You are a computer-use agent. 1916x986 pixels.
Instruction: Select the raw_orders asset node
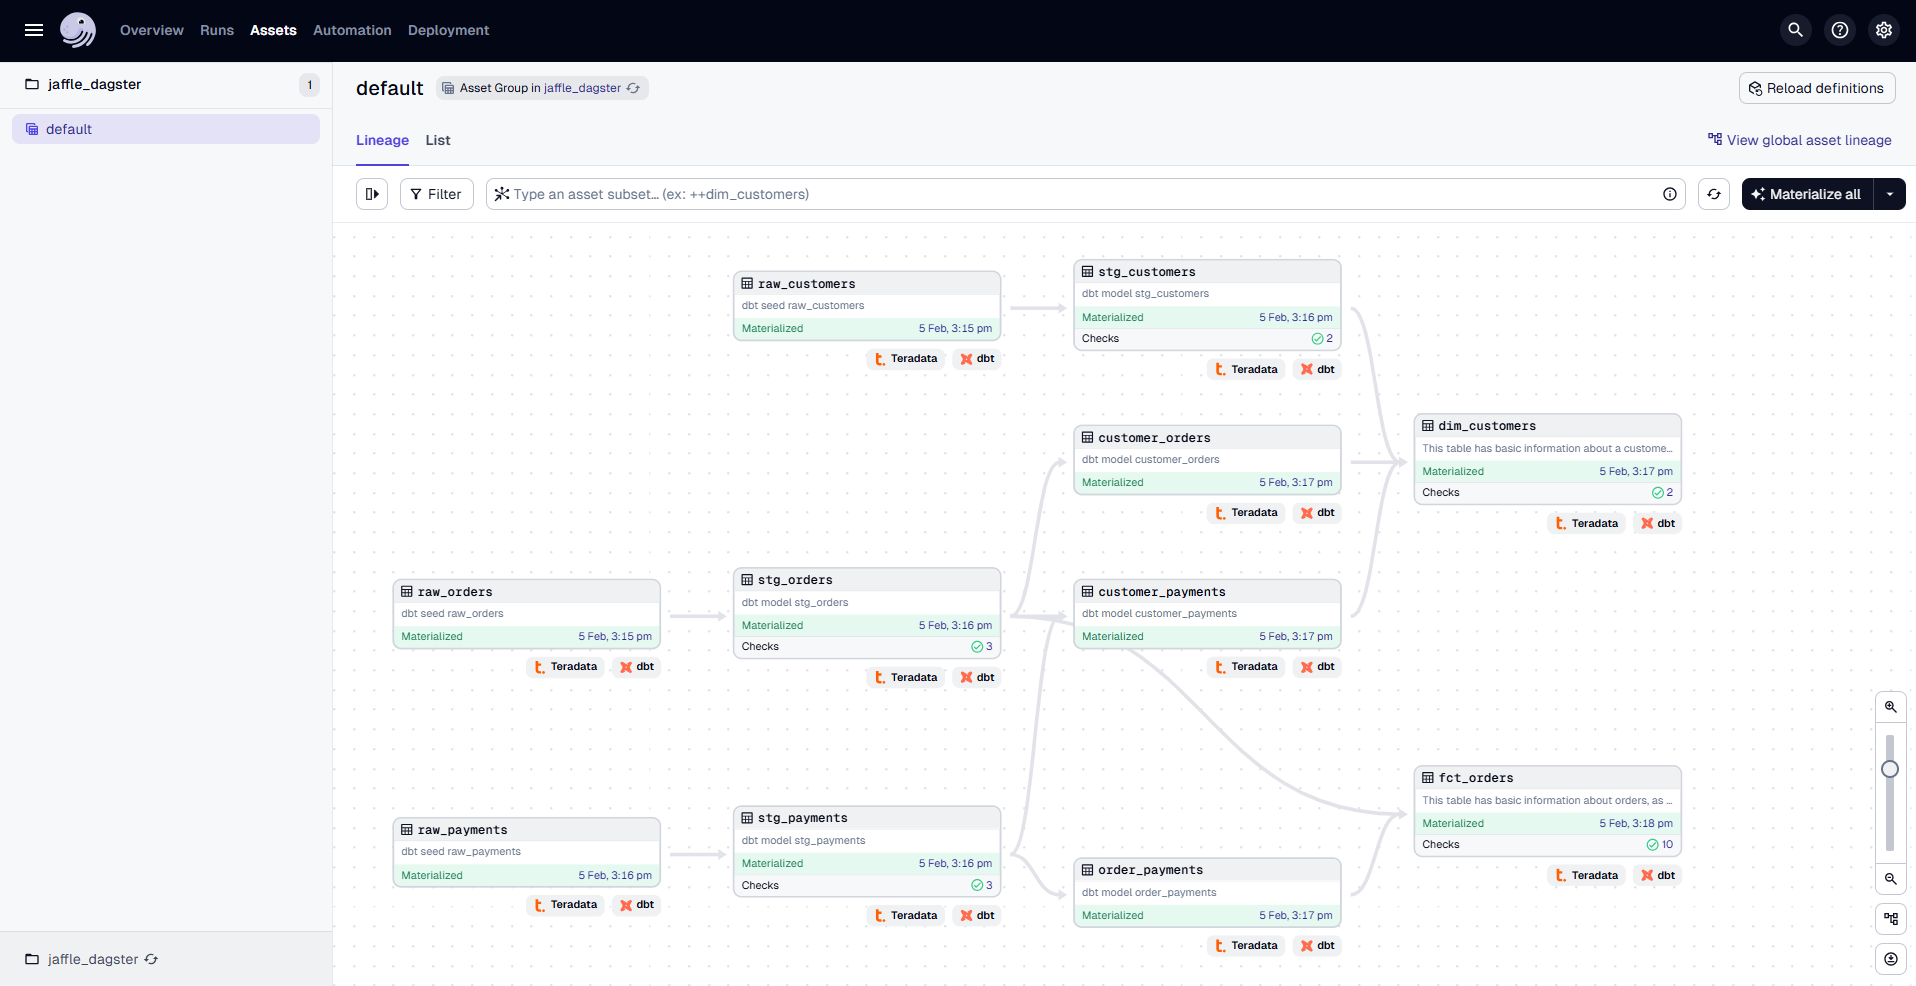click(527, 614)
